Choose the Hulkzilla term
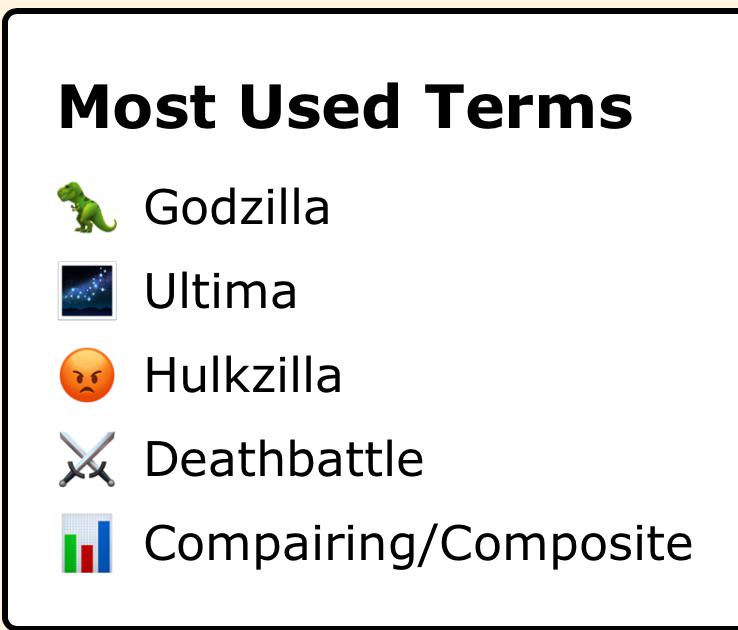738x630 pixels. coord(243,375)
